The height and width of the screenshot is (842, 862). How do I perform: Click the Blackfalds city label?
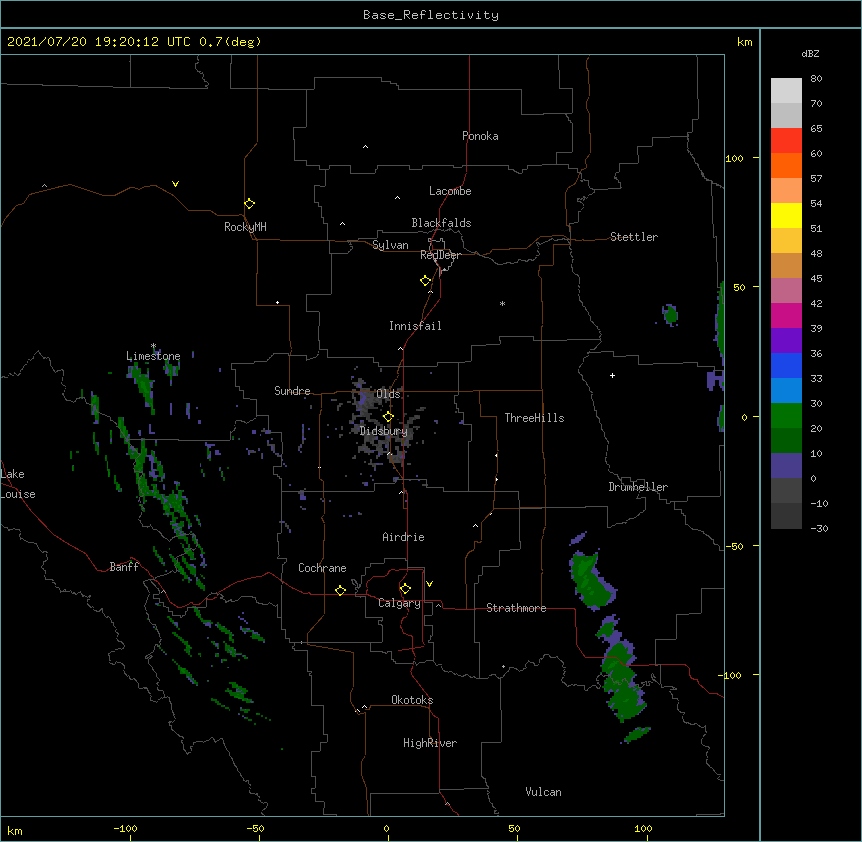[441, 223]
